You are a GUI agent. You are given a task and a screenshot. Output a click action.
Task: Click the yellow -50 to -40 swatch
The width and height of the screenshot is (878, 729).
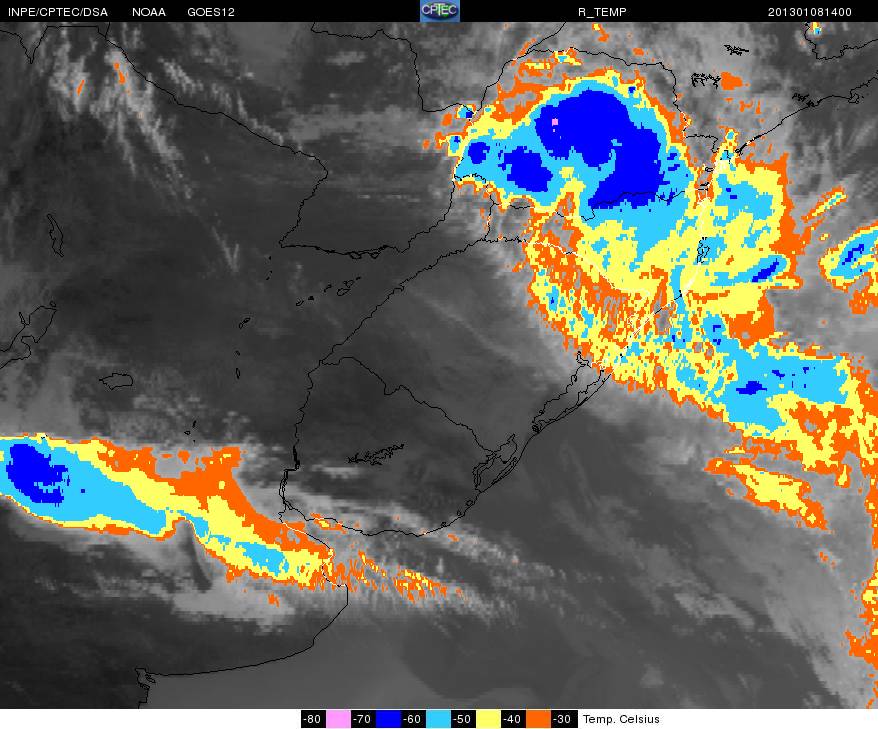[x=488, y=719]
